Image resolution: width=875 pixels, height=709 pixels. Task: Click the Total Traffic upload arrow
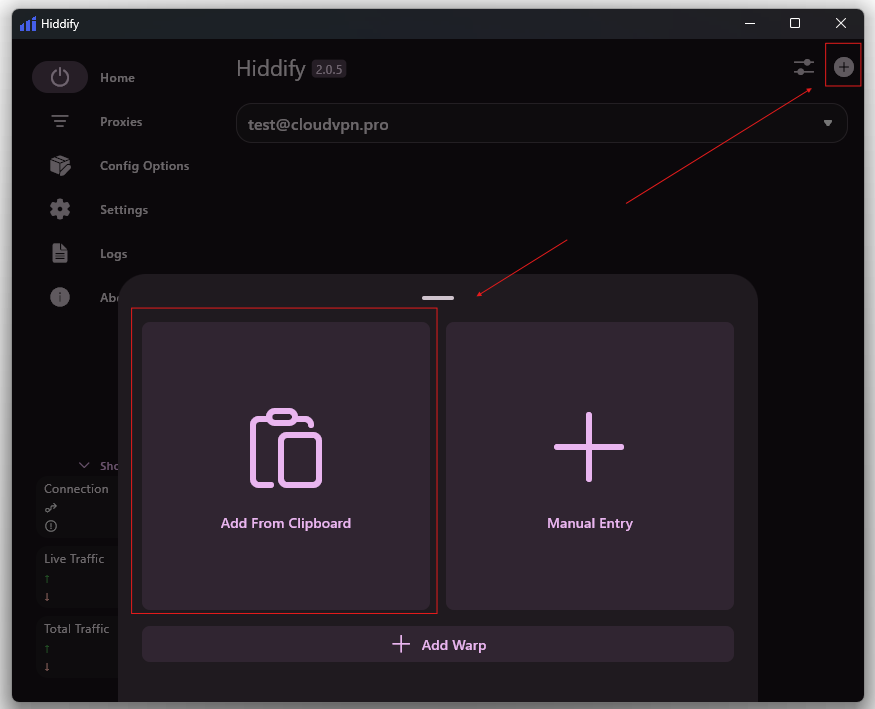pos(47,649)
